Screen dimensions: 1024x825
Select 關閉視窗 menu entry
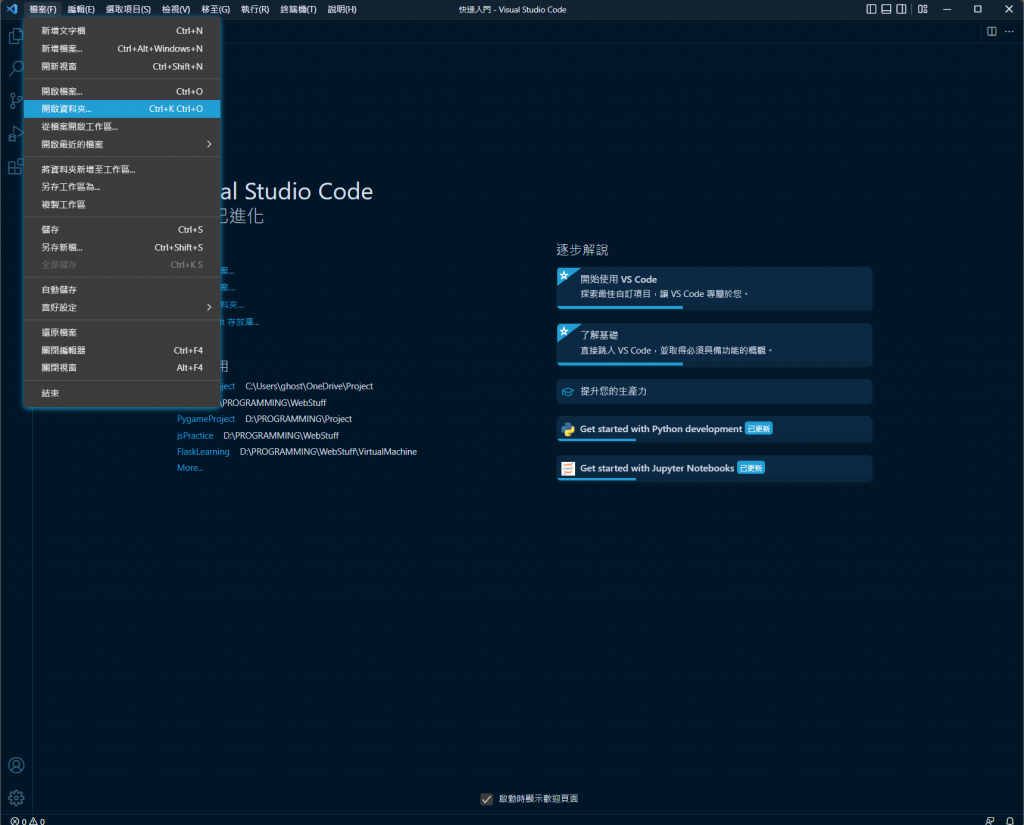point(122,368)
